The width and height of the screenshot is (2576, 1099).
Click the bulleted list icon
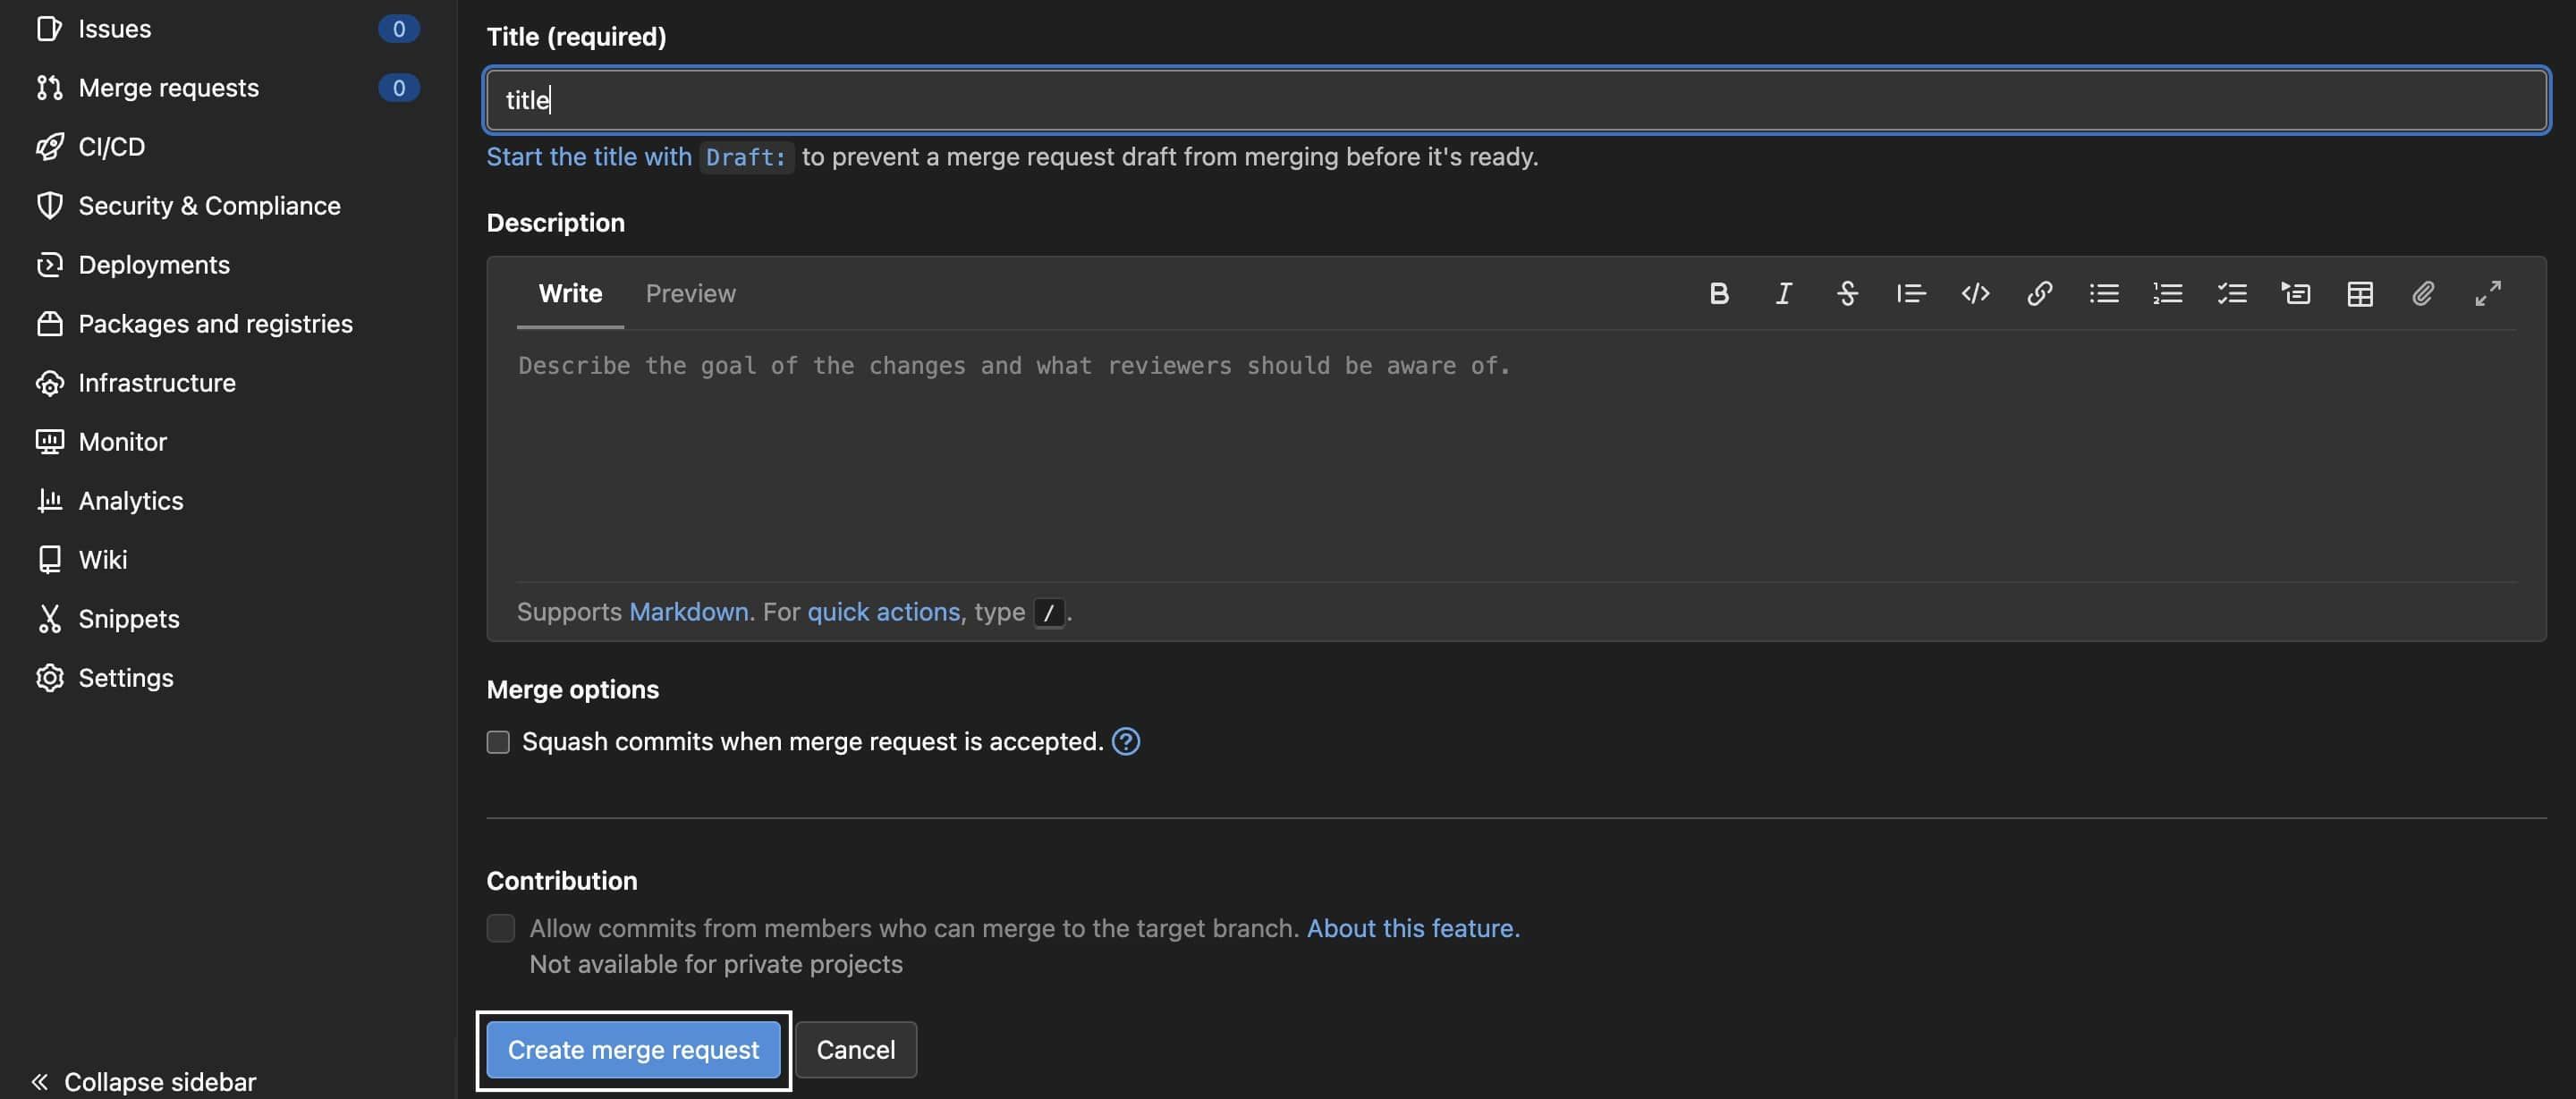2103,292
